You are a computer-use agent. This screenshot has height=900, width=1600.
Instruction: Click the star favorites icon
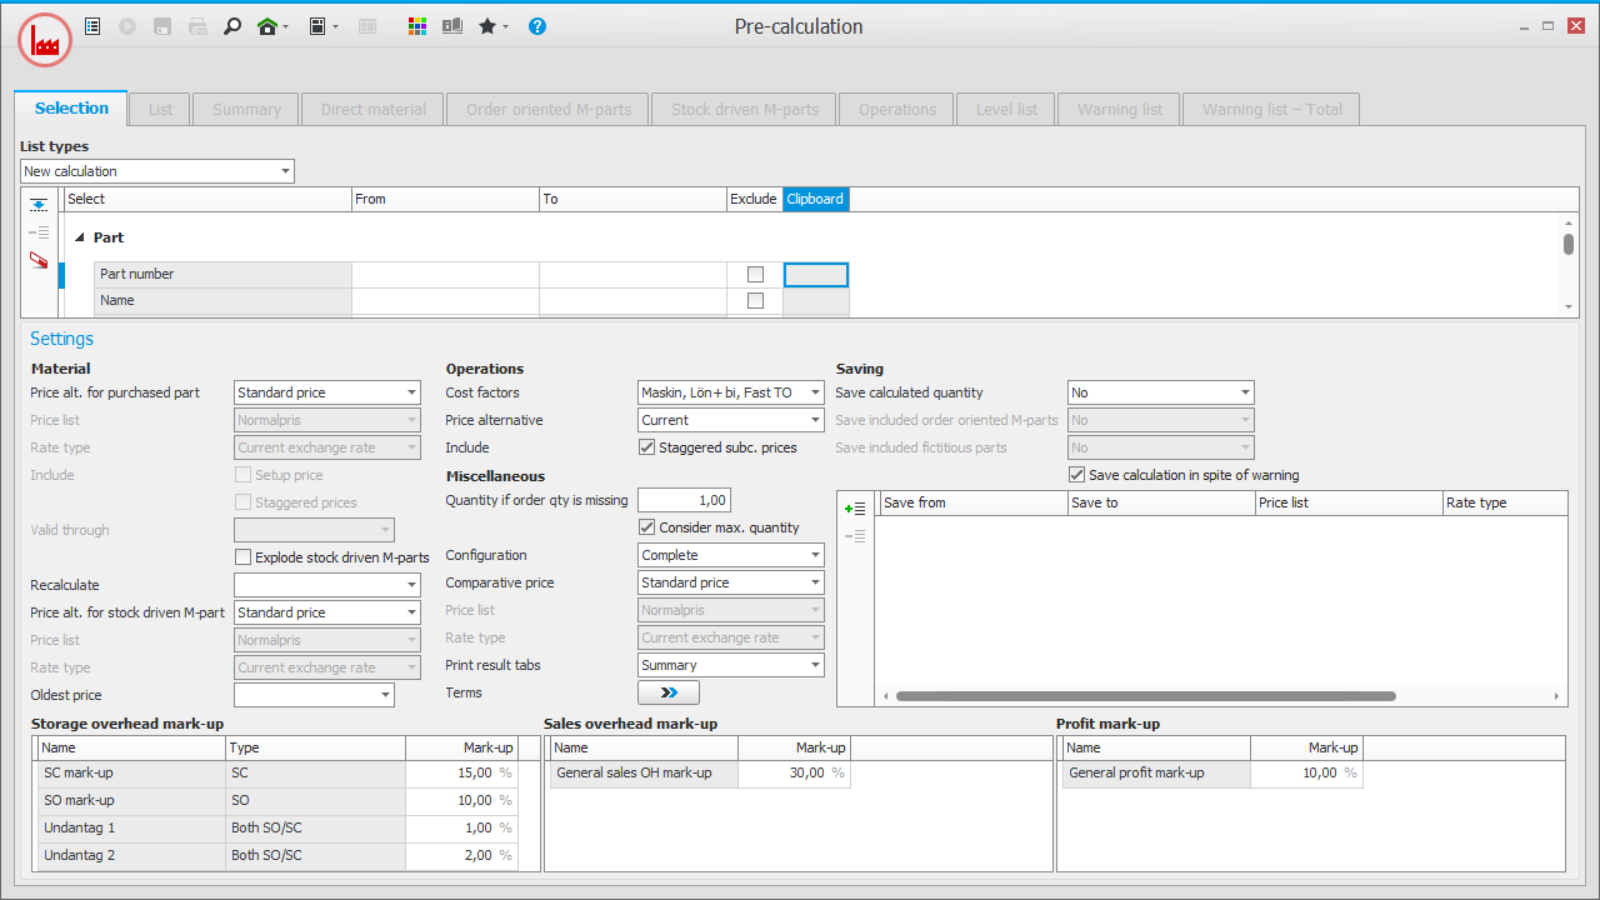point(487,27)
